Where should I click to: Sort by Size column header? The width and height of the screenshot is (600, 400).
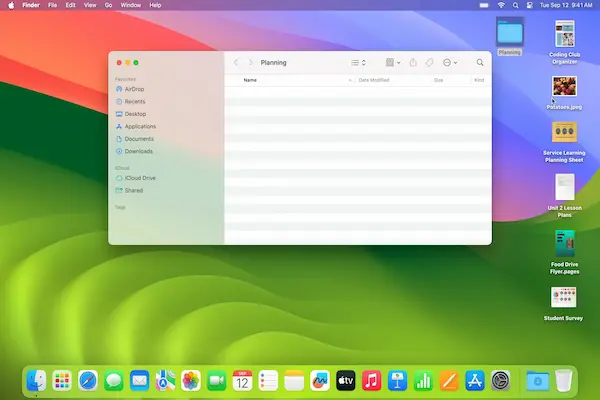point(439,80)
